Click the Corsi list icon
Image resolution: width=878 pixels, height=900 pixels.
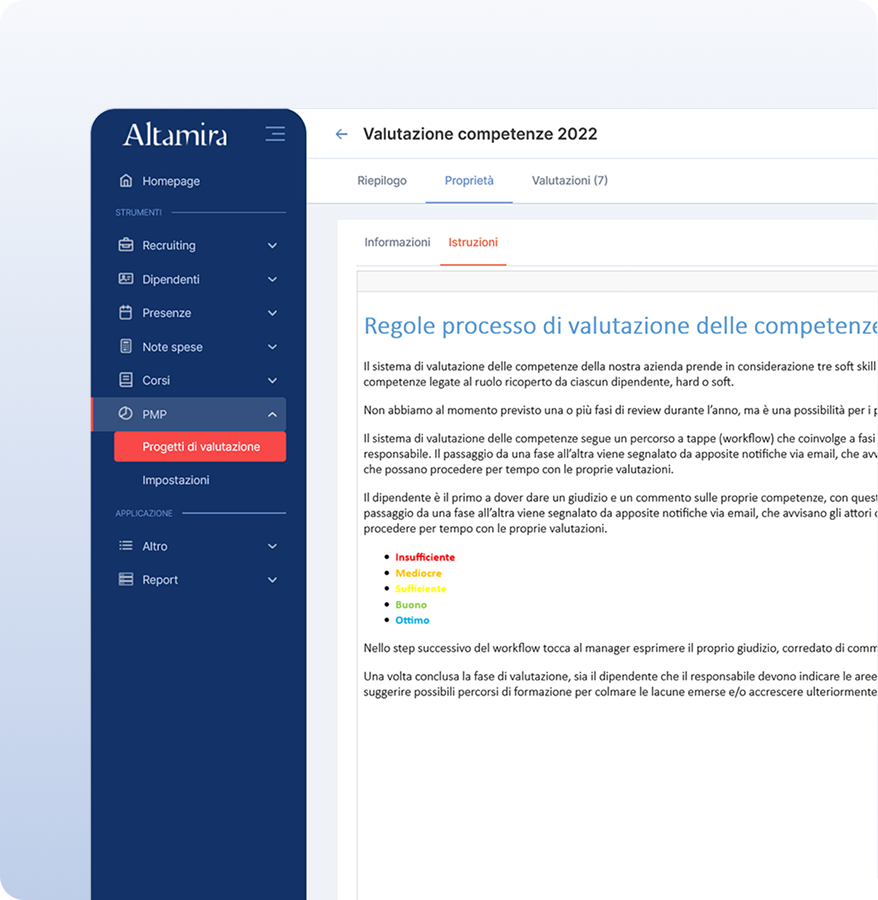(x=125, y=380)
